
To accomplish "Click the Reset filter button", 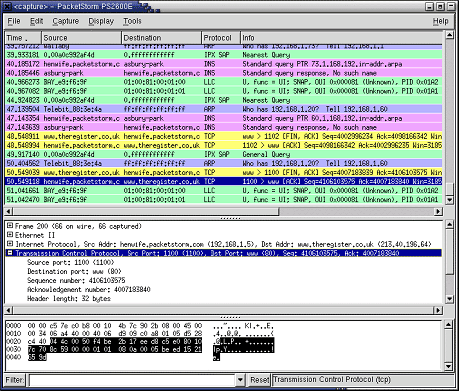I will point(260,380).
